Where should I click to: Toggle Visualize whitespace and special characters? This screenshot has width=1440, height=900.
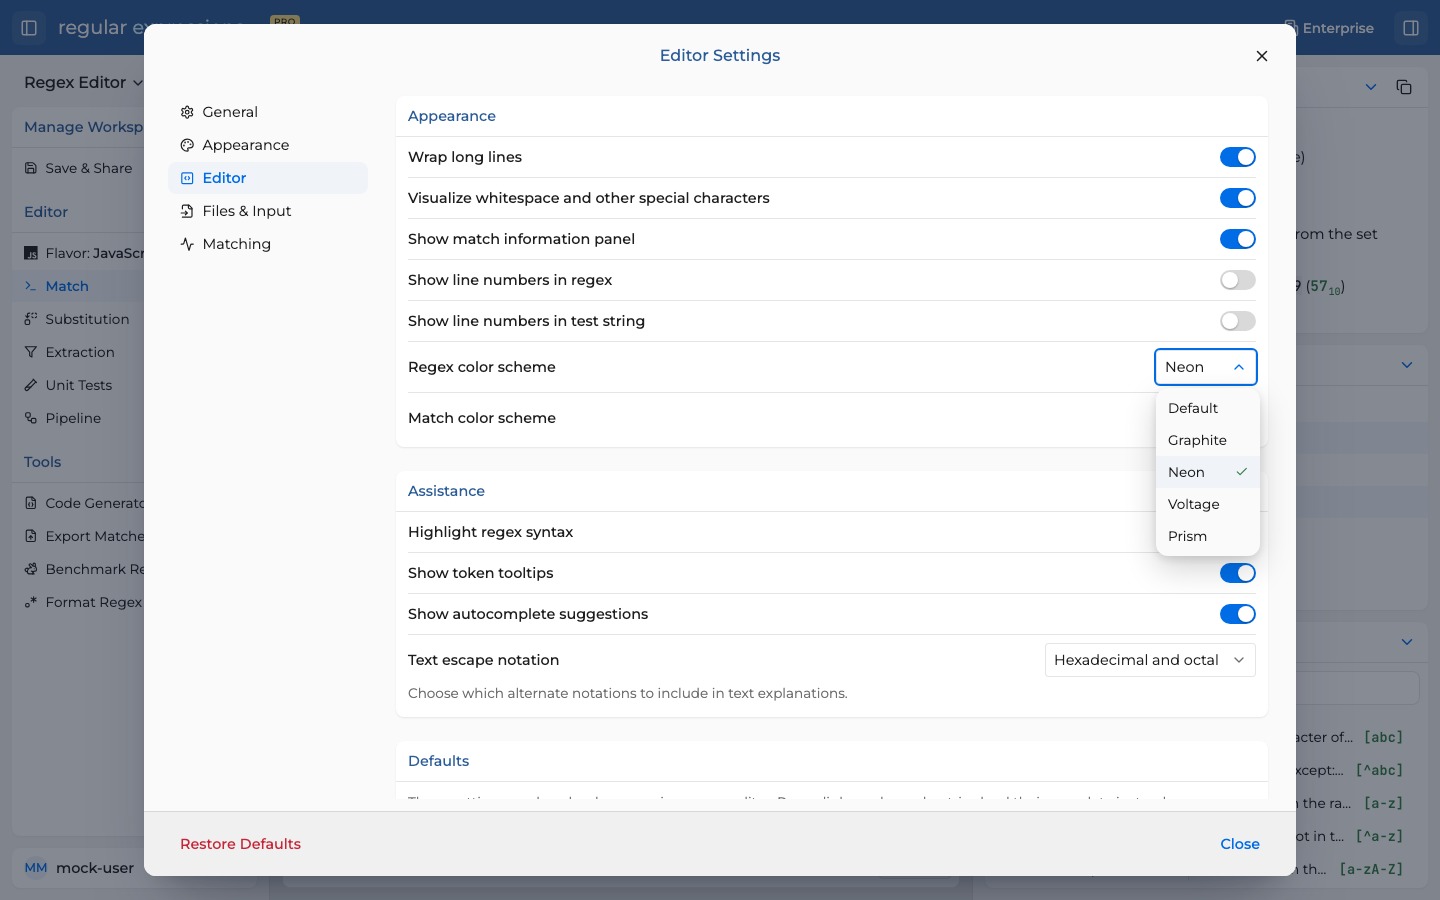coord(1238,198)
